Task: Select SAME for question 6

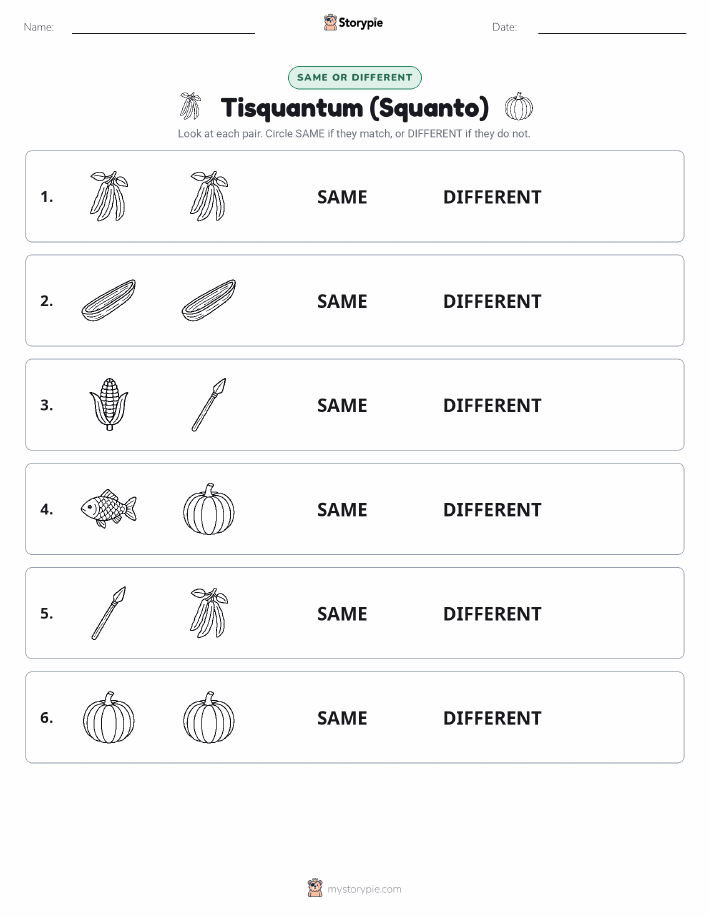Action: click(342, 718)
